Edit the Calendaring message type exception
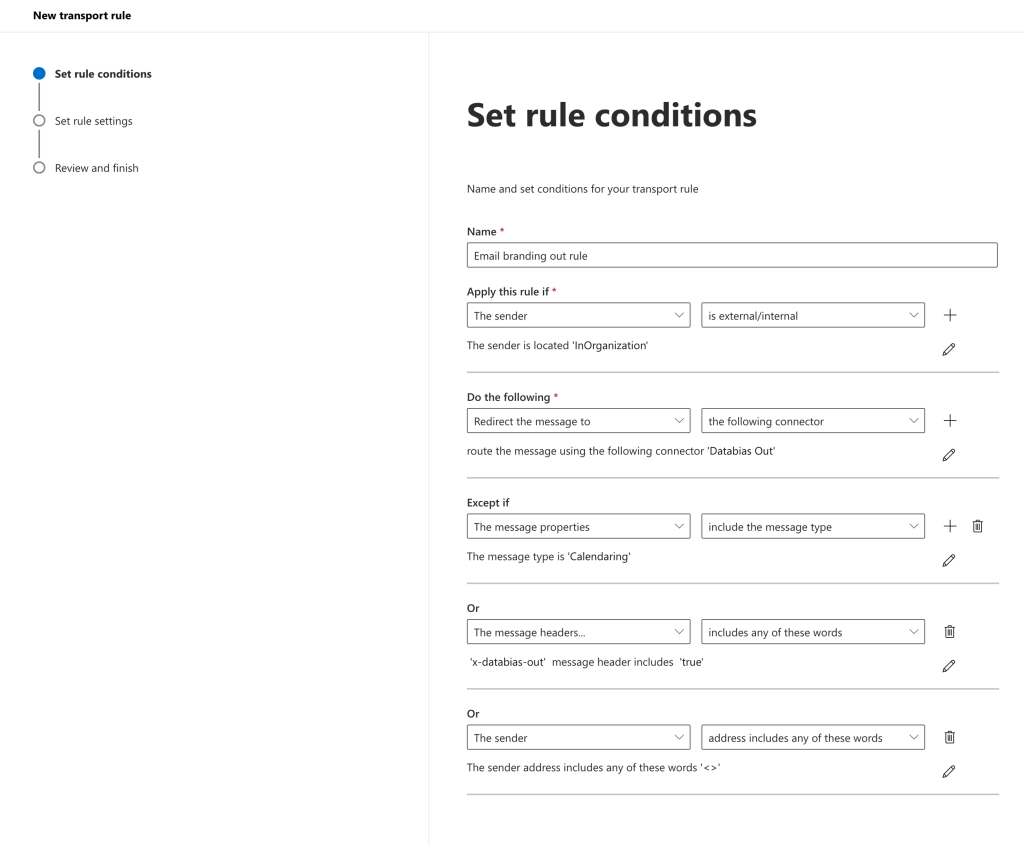Screen dimensions: 1024x845 pos(949,560)
